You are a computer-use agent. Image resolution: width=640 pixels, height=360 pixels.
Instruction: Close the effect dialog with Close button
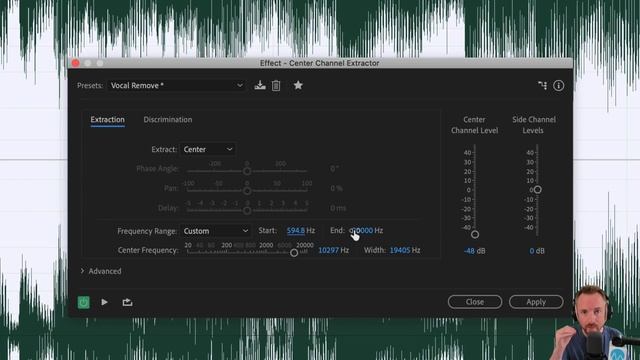click(x=475, y=302)
